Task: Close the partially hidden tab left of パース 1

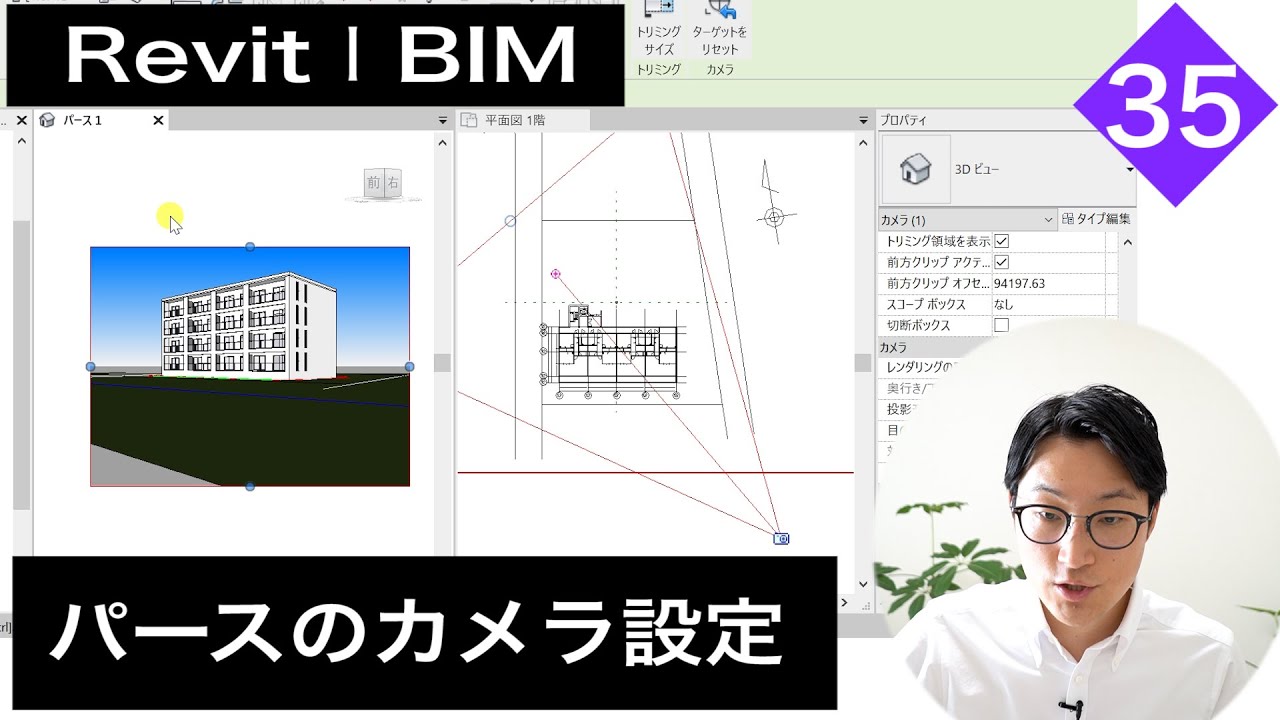Action: pyautogui.click(x=22, y=120)
